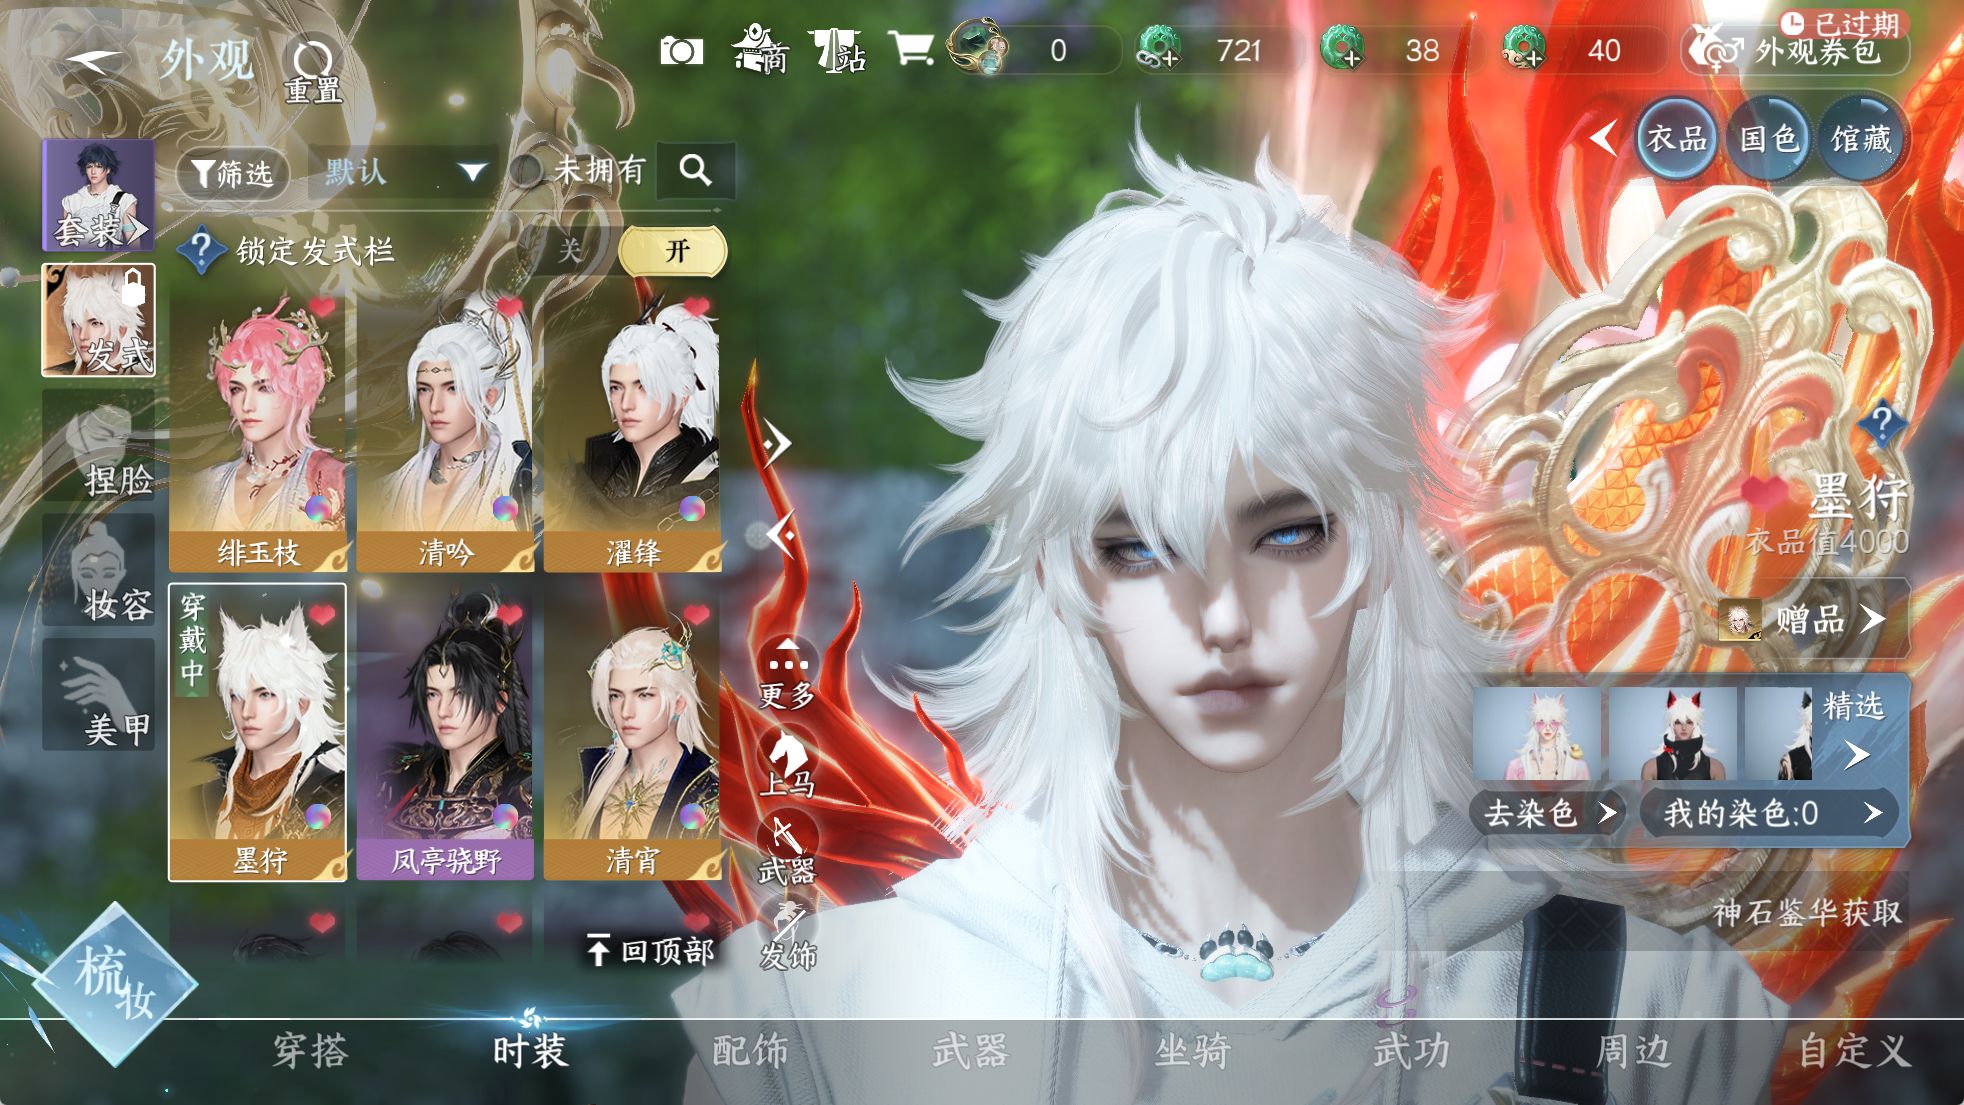The height and width of the screenshot is (1105, 1964).
Task: Enable the 开 lock toggle
Action: (x=674, y=250)
